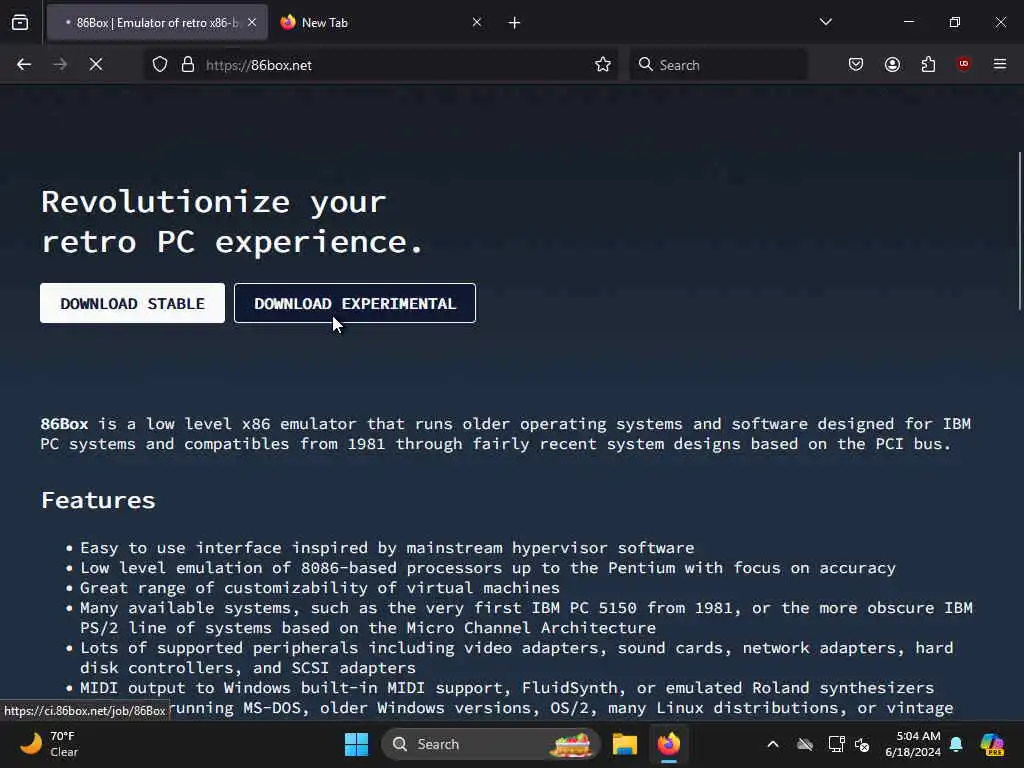Open File Explorer from the taskbar
The width and height of the screenshot is (1024, 768).
coord(624,744)
